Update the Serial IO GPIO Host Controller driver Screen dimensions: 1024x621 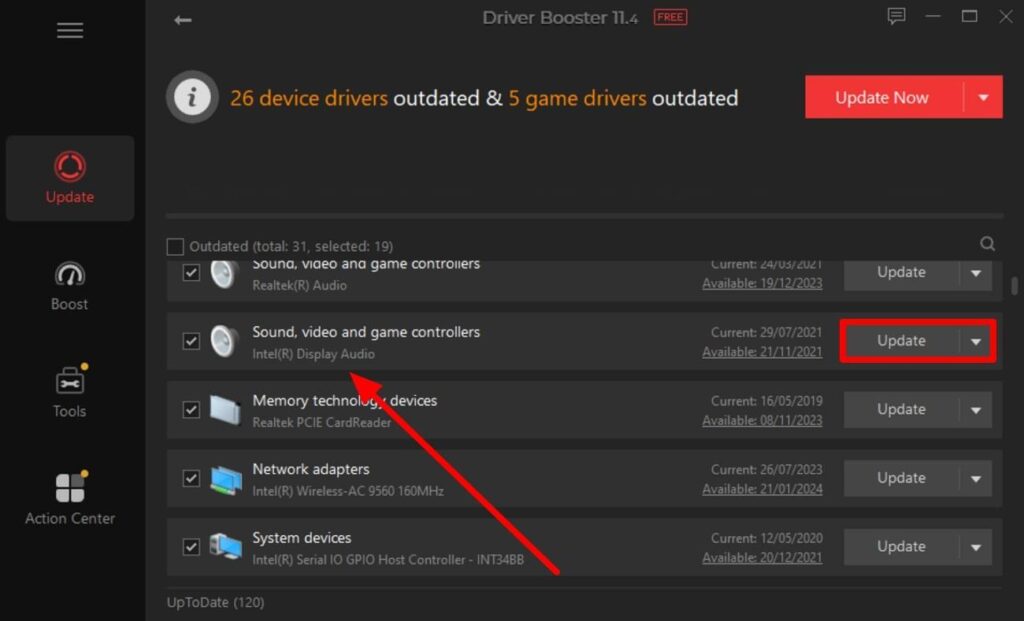point(901,547)
